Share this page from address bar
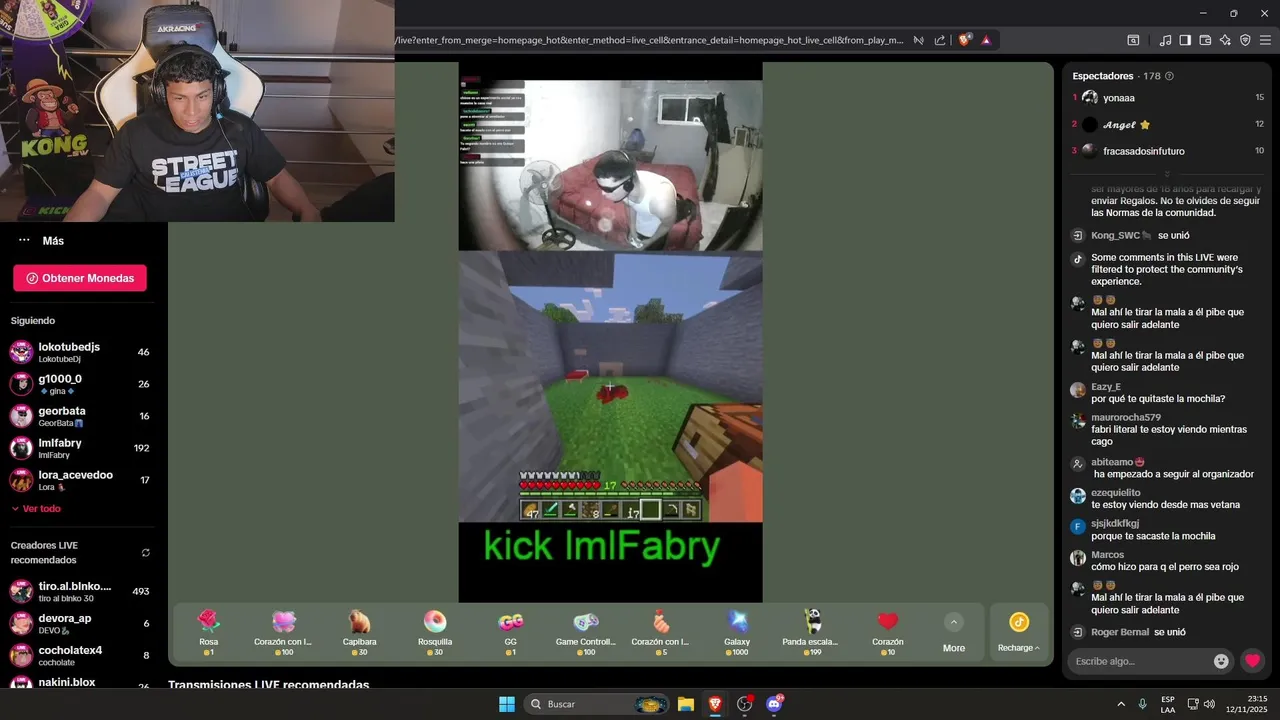The width and height of the screenshot is (1280, 720). [x=940, y=40]
